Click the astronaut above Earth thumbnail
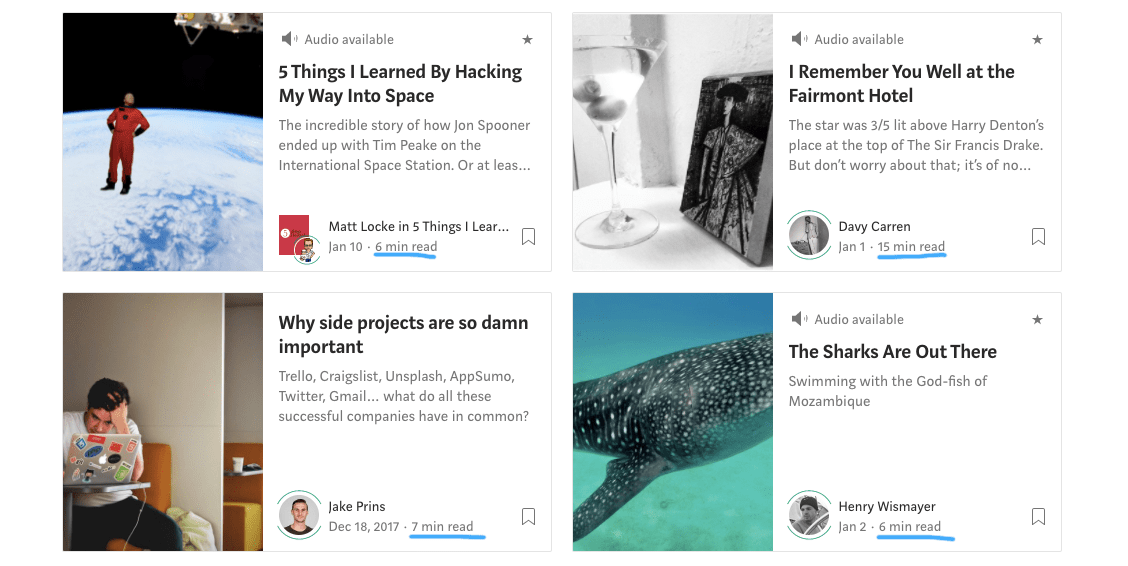Viewport: 1128px width, 566px height. pos(163,142)
